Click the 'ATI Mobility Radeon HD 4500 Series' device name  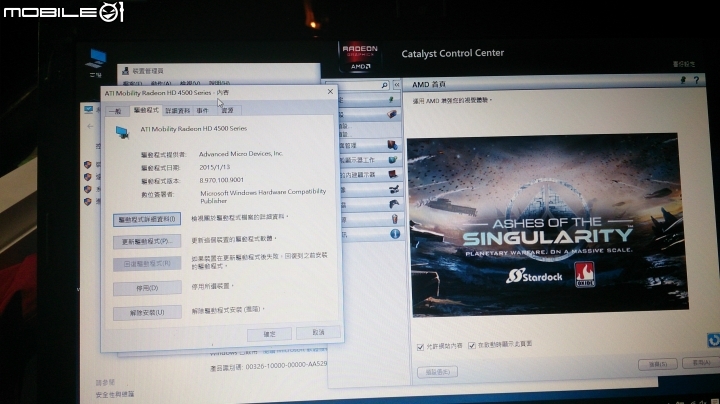click(193, 129)
